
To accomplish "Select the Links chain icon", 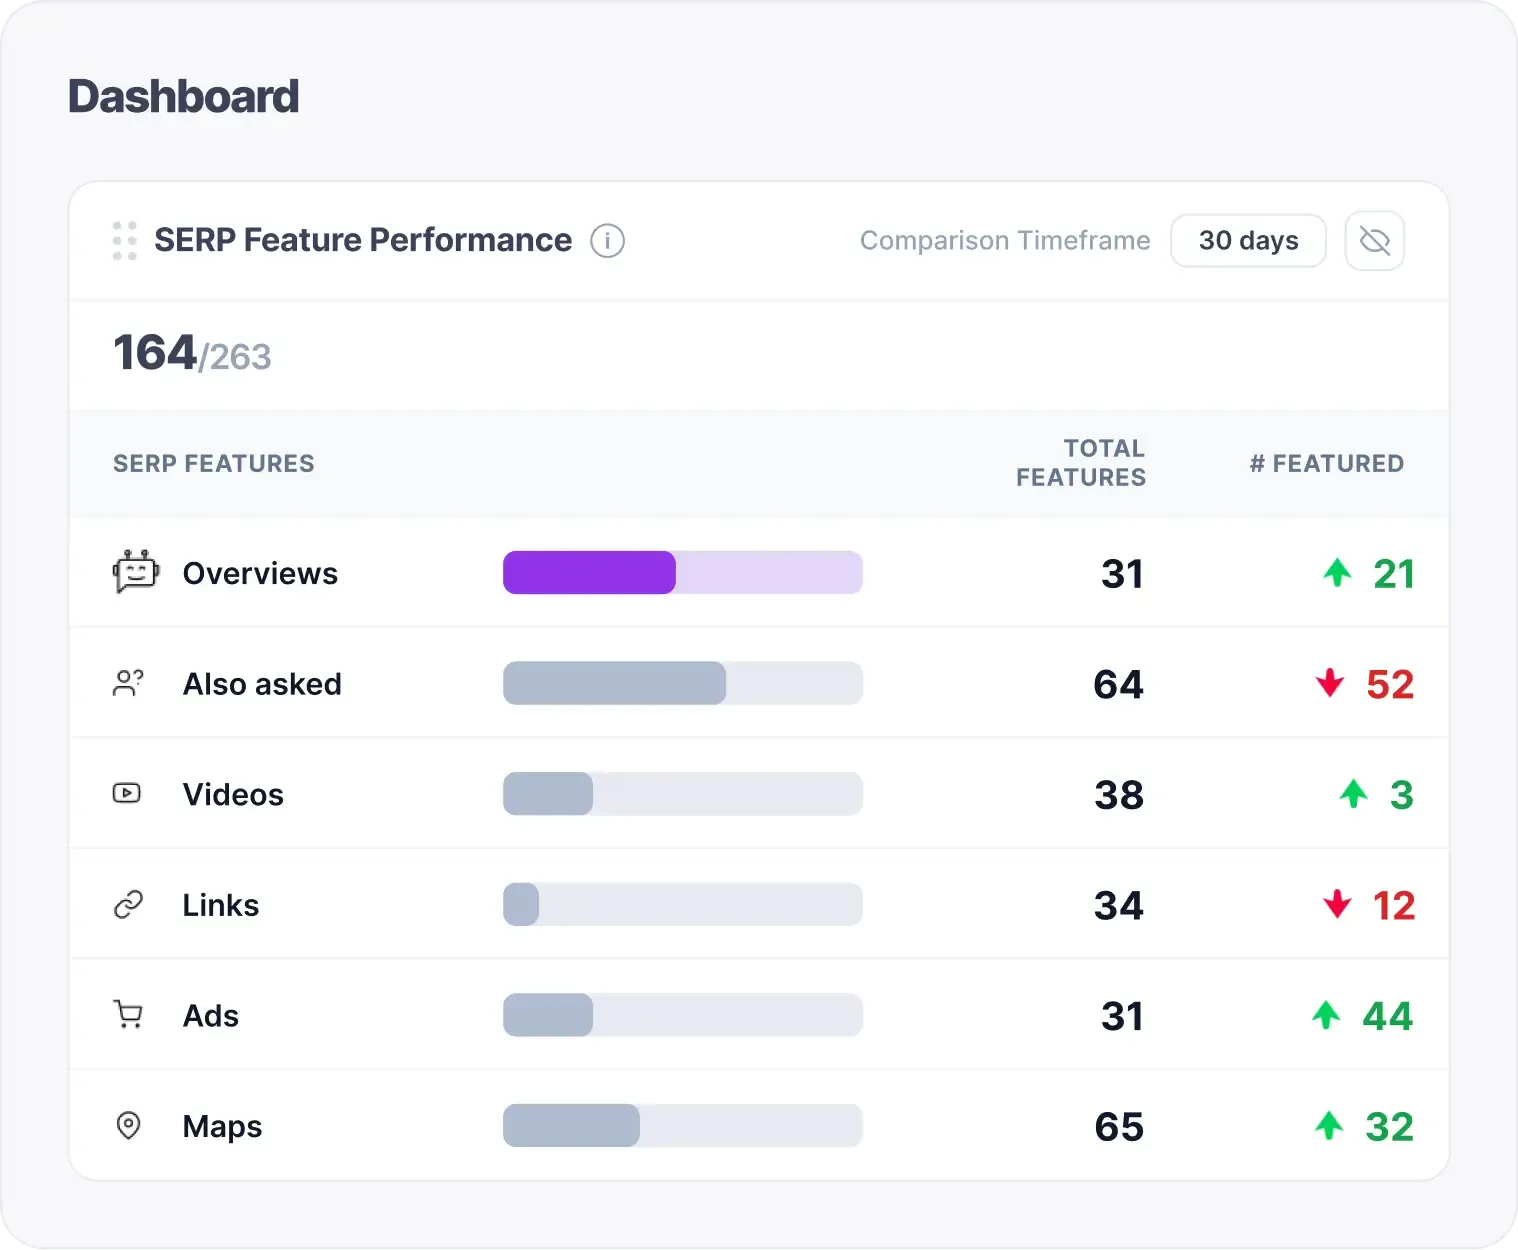I will coord(127,904).
